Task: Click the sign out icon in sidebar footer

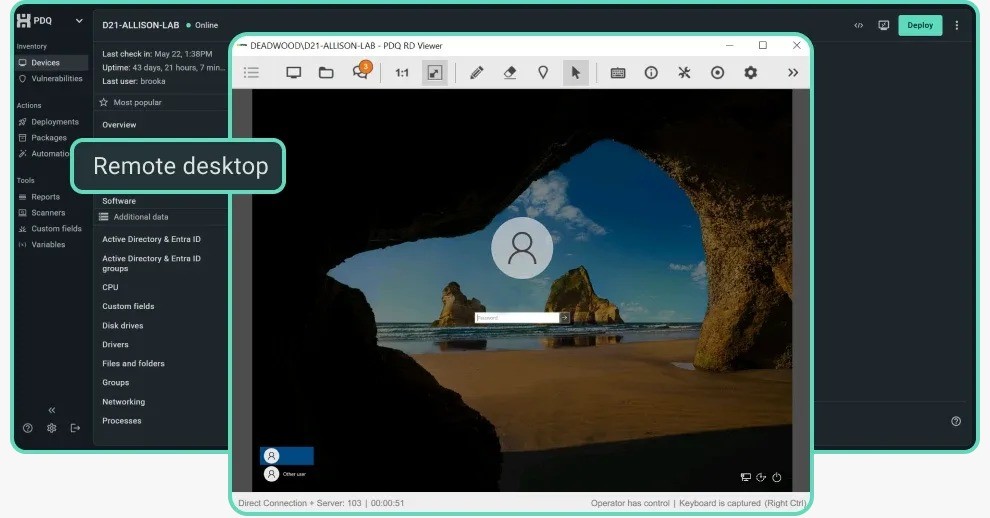Action: coord(75,428)
